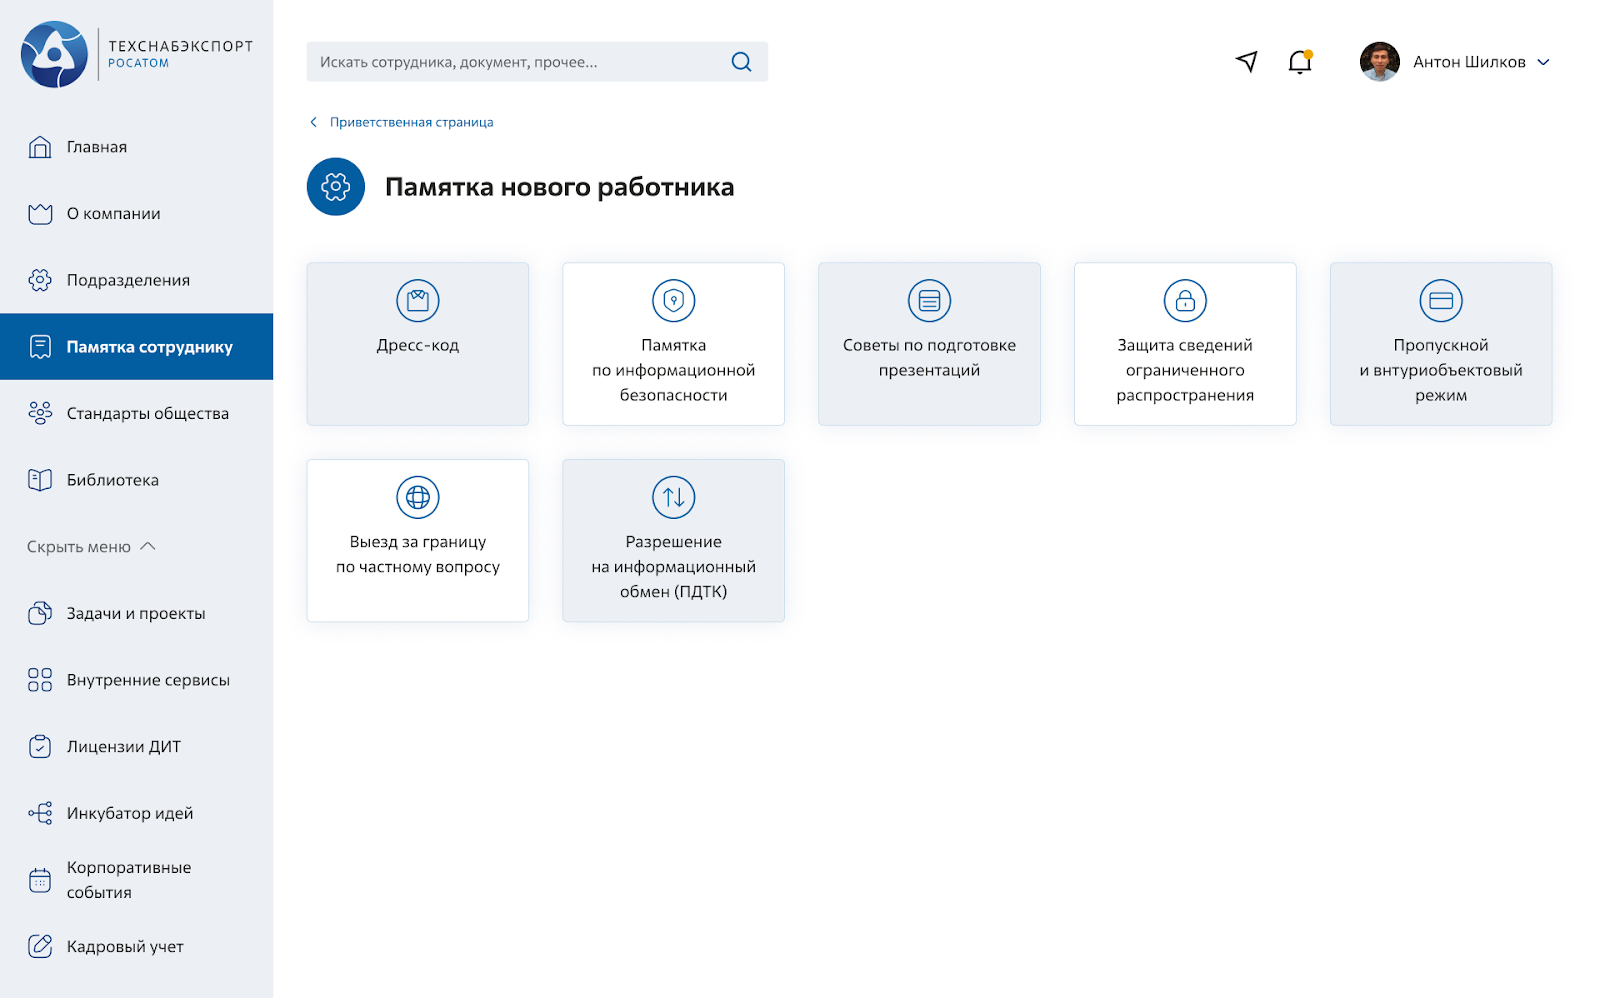1600x998 pixels.
Task: Open Пропускной и внутриобъектовый режим card
Action: pos(1440,344)
